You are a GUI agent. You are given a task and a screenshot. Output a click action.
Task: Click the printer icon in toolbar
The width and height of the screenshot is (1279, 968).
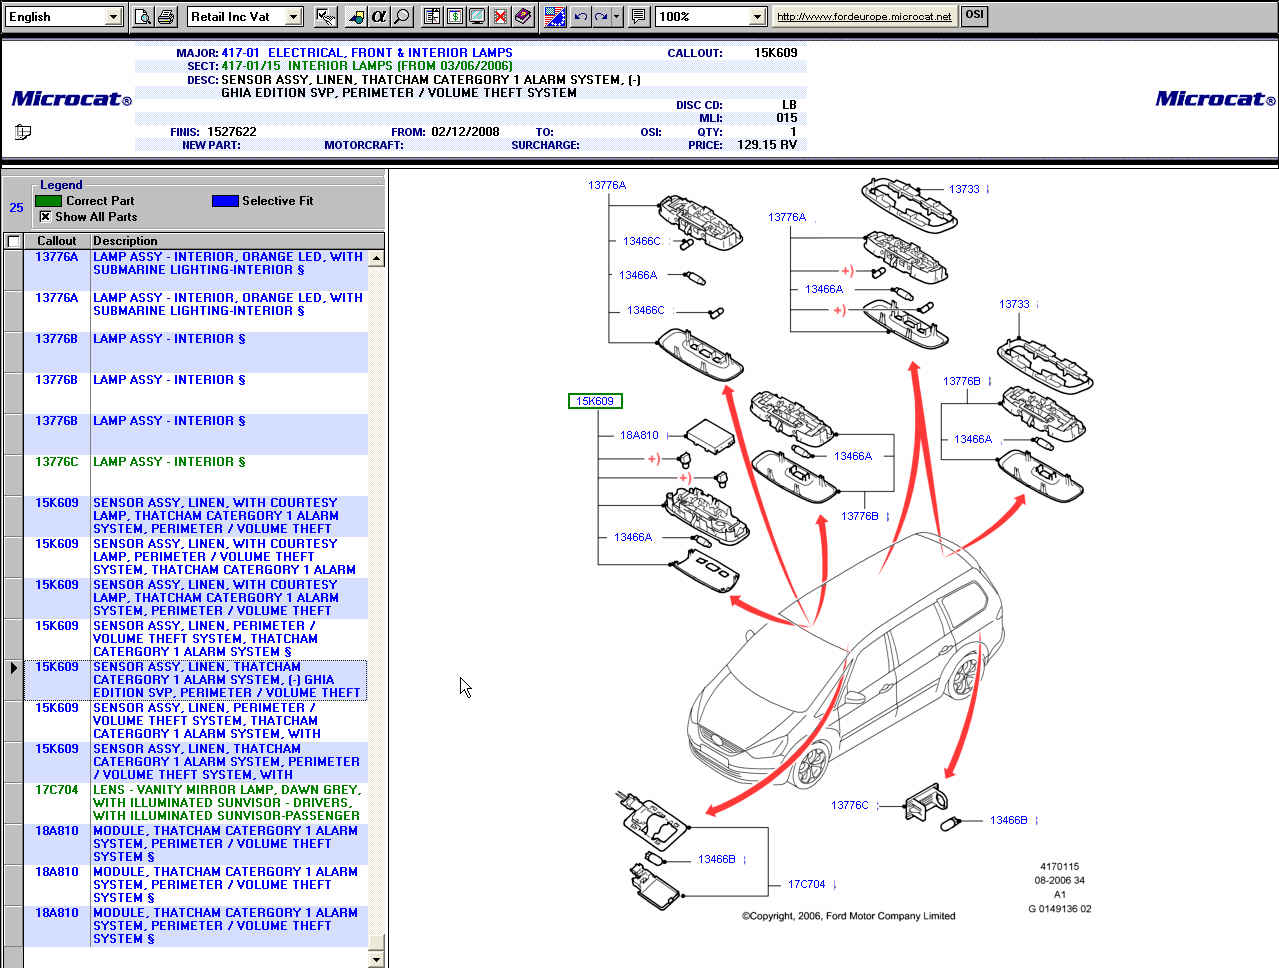pyautogui.click(x=166, y=16)
